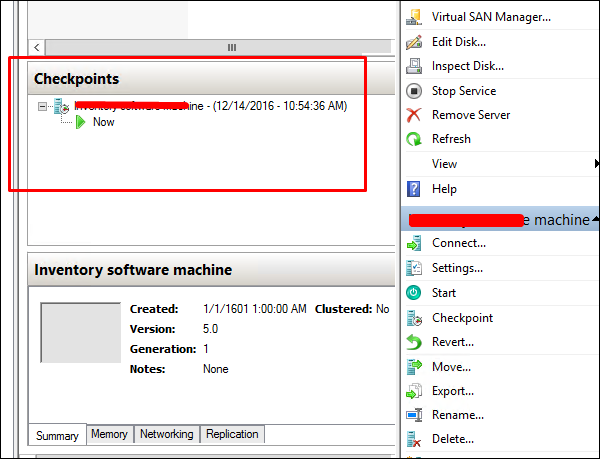
Task: Click the Inspect Disk icon
Action: coord(414,66)
